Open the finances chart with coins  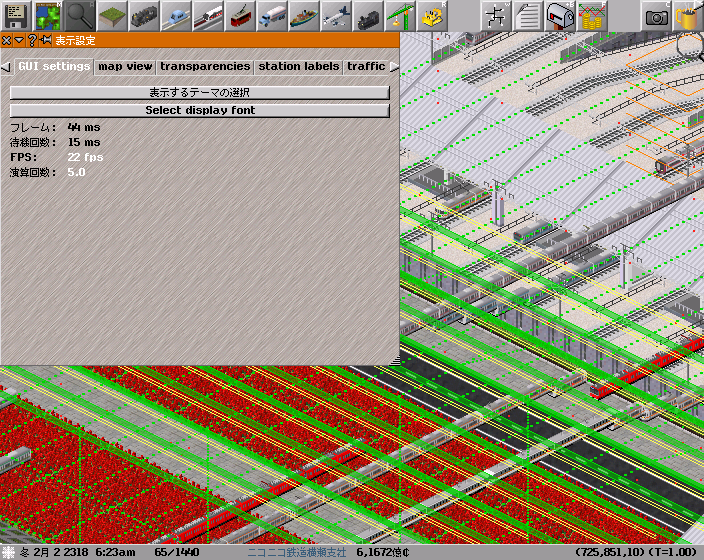[x=591, y=16]
